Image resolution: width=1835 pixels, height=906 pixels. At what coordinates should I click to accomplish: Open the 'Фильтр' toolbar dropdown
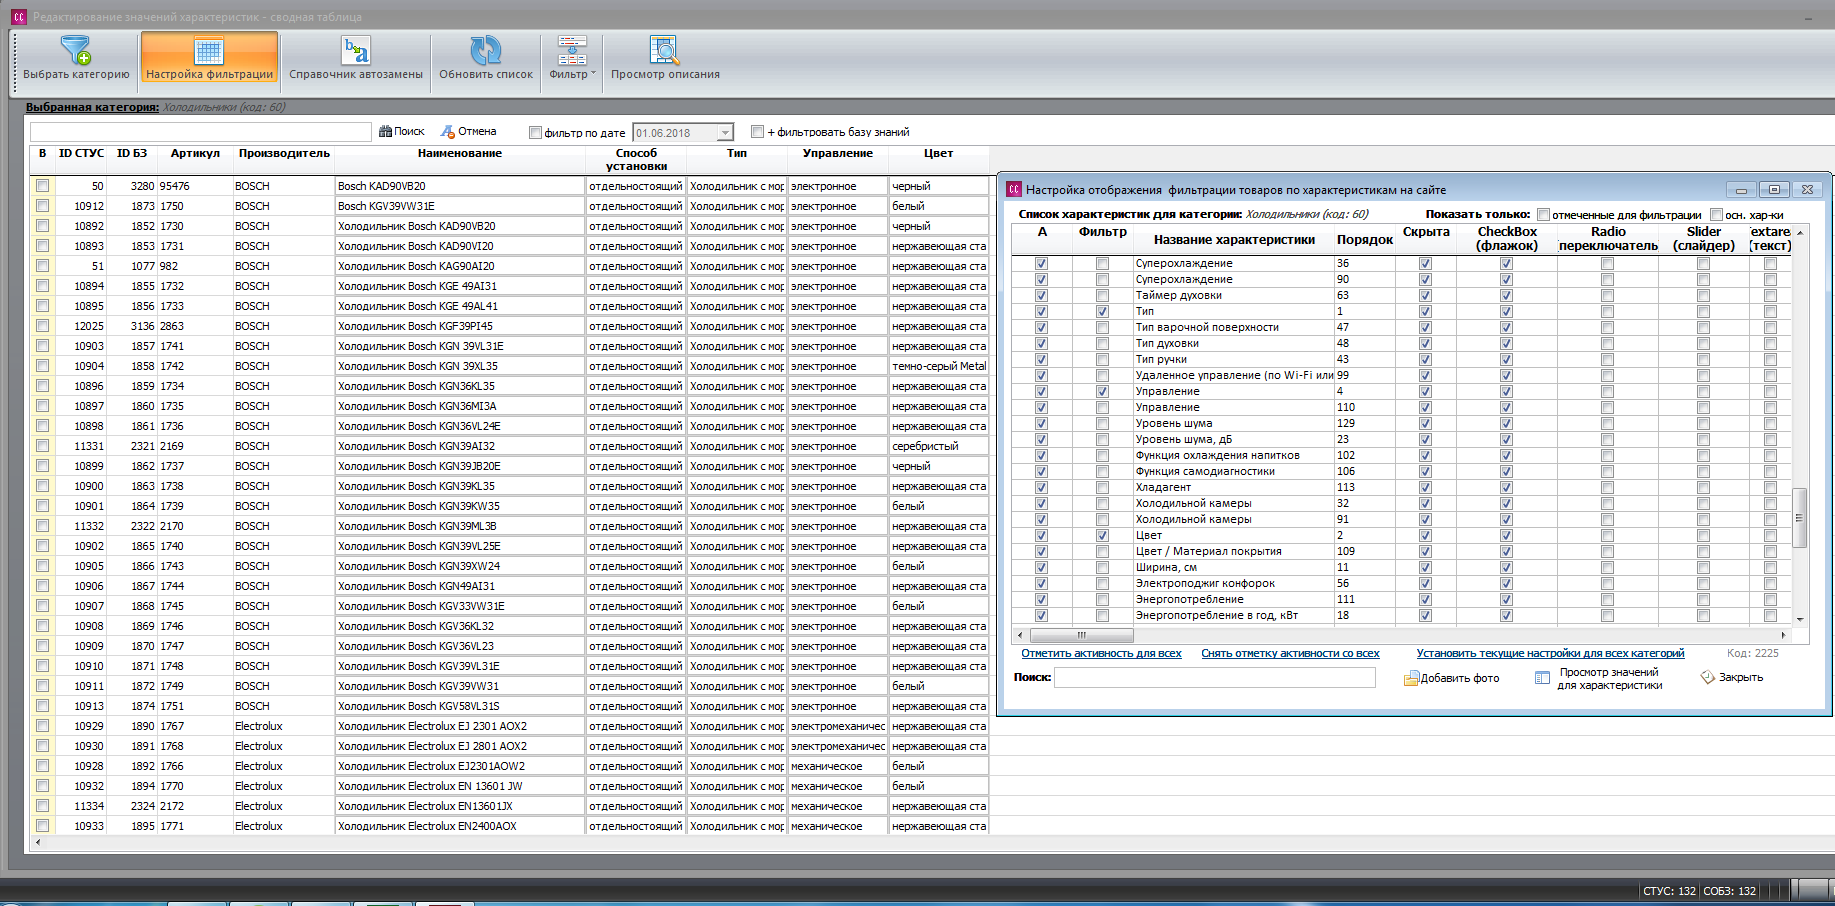572,59
